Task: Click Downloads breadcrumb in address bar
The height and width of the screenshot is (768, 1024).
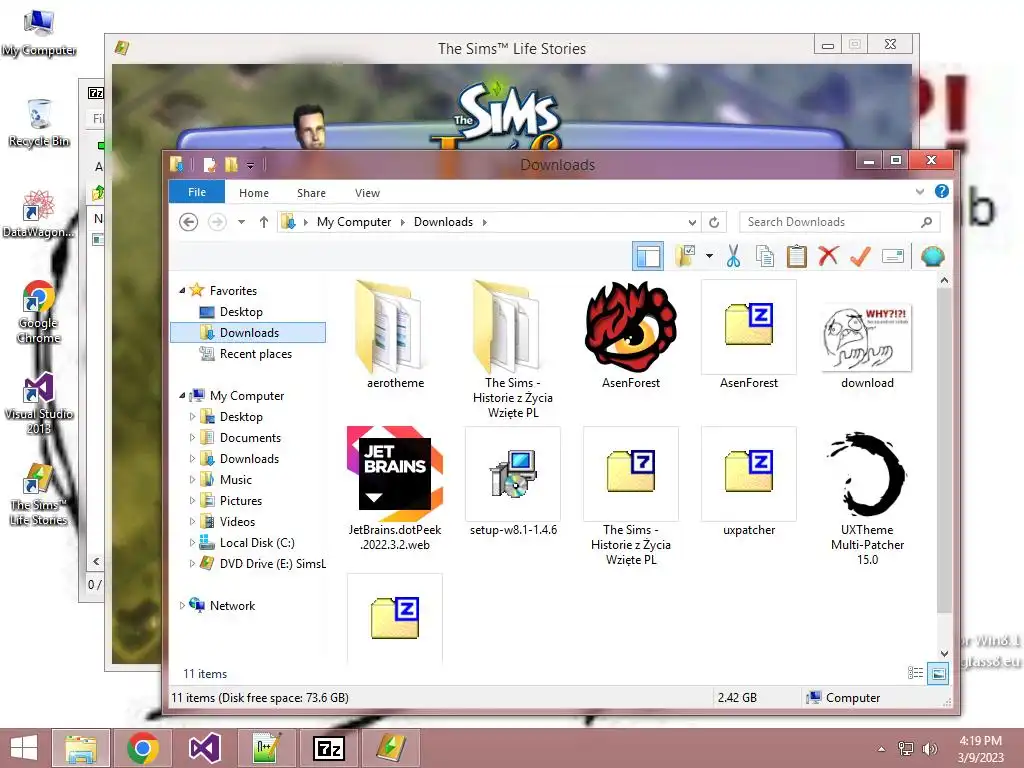Action: click(x=443, y=222)
